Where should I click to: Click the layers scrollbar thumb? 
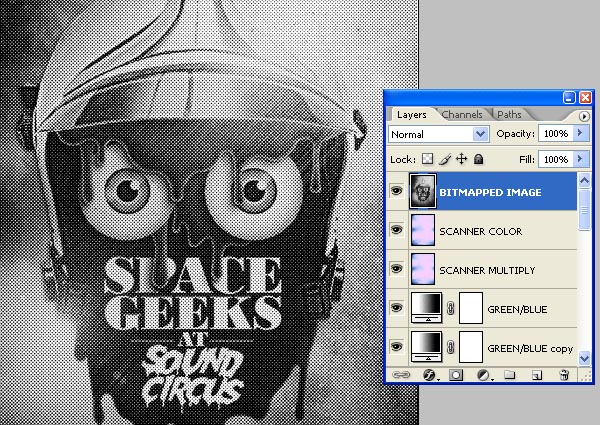pos(584,210)
